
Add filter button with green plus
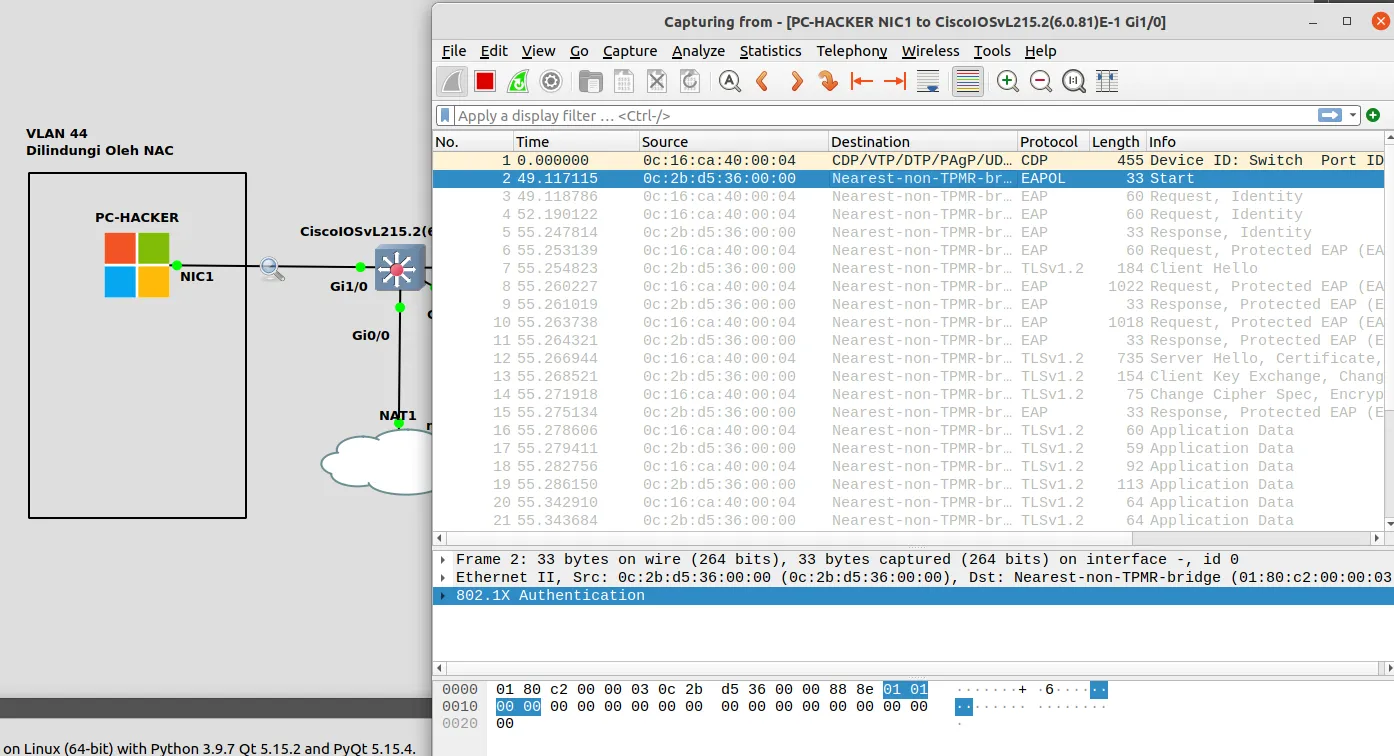pyautogui.click(x=1373, y=116)
